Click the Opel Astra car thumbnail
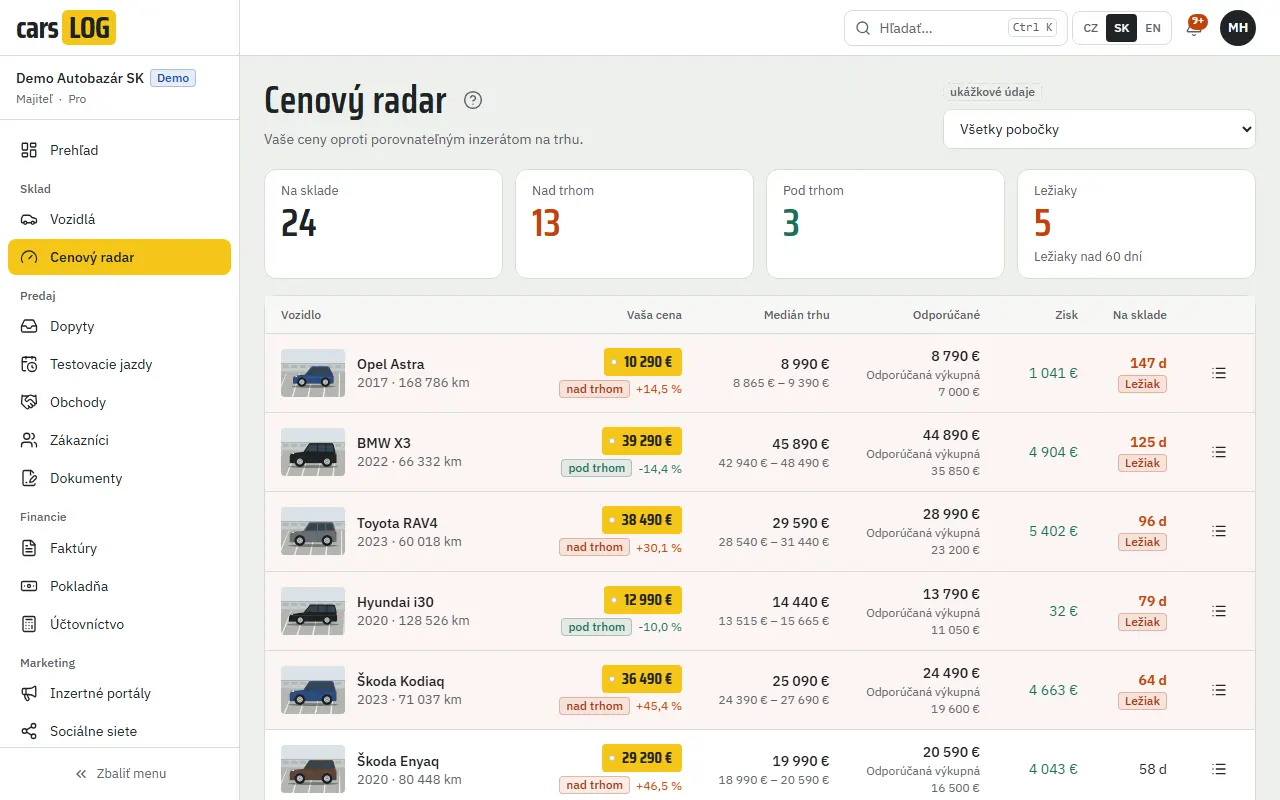The image size is (1280, 800). [313, 373]
